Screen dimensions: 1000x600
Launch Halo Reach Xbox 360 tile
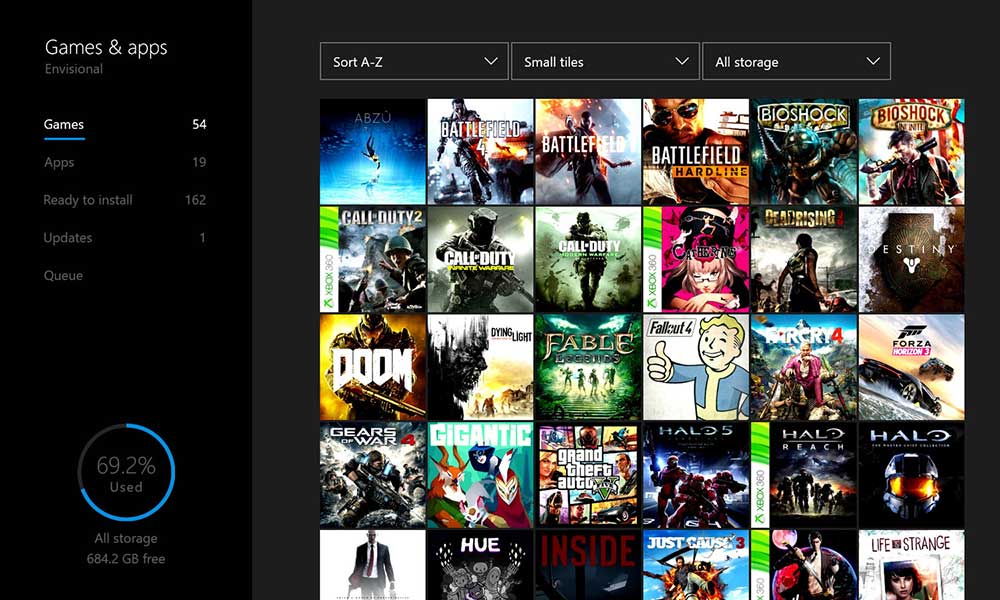tap(804, 474)
